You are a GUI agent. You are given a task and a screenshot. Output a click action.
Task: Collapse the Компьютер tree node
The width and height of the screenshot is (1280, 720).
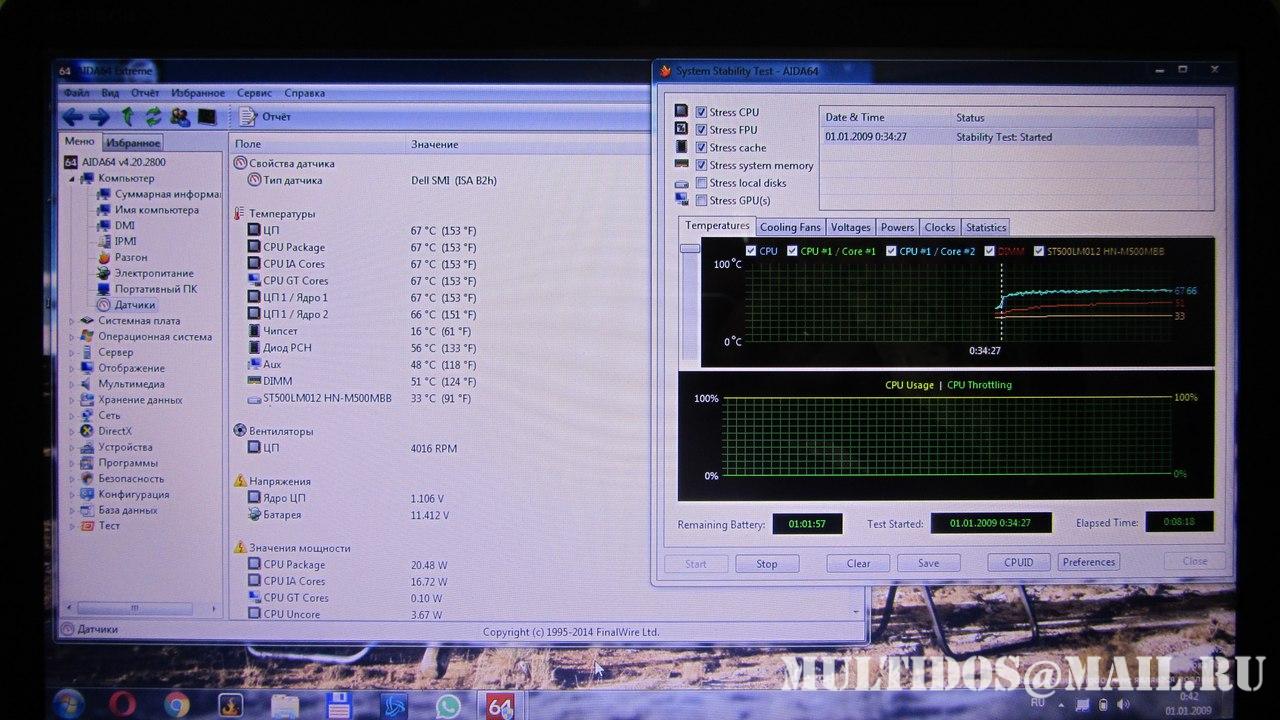pos(72,179)
